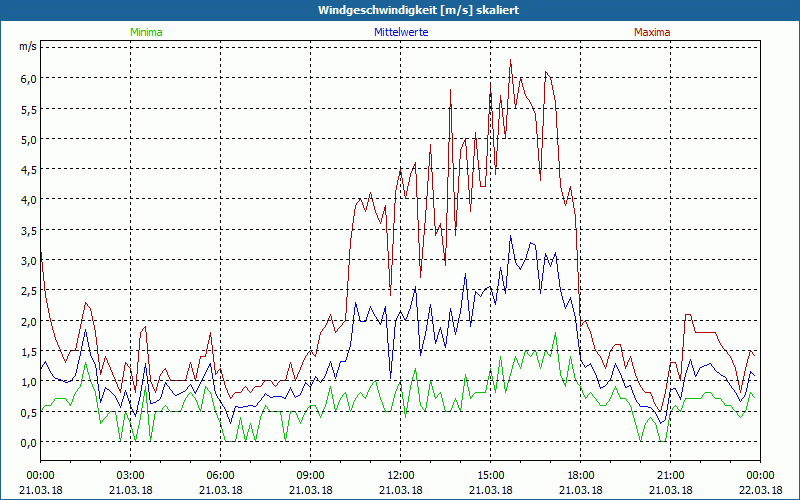The width and height of the screenshot is (800, 500).
Task: Click the 18:00 time axis label
Action: pos(581,476)
